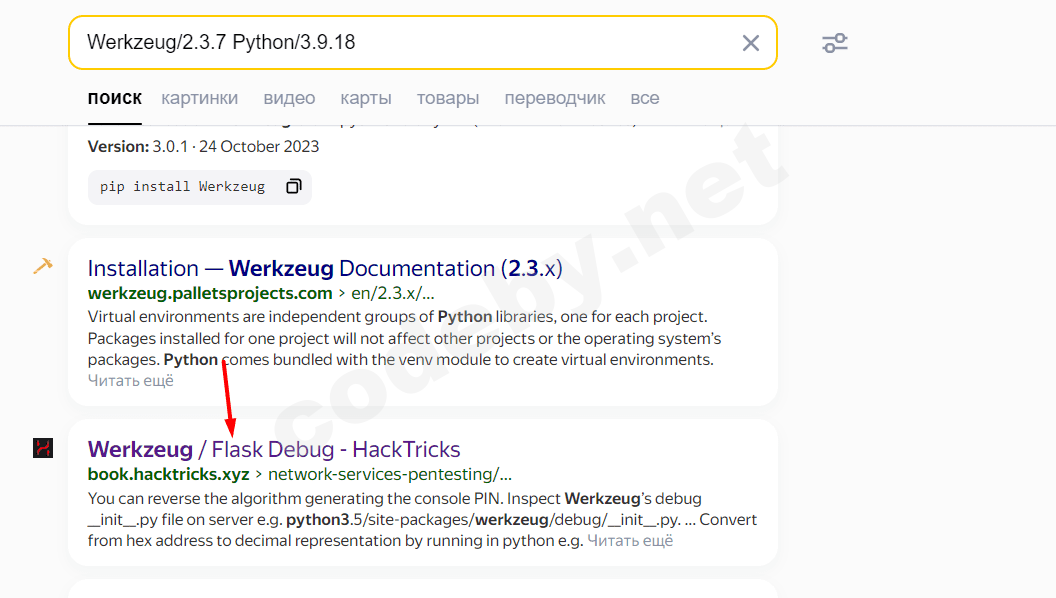Visit werkzeug.palletsprojects.com domain link
This screenshot has height=598, width=1056.
click(210, 293)
